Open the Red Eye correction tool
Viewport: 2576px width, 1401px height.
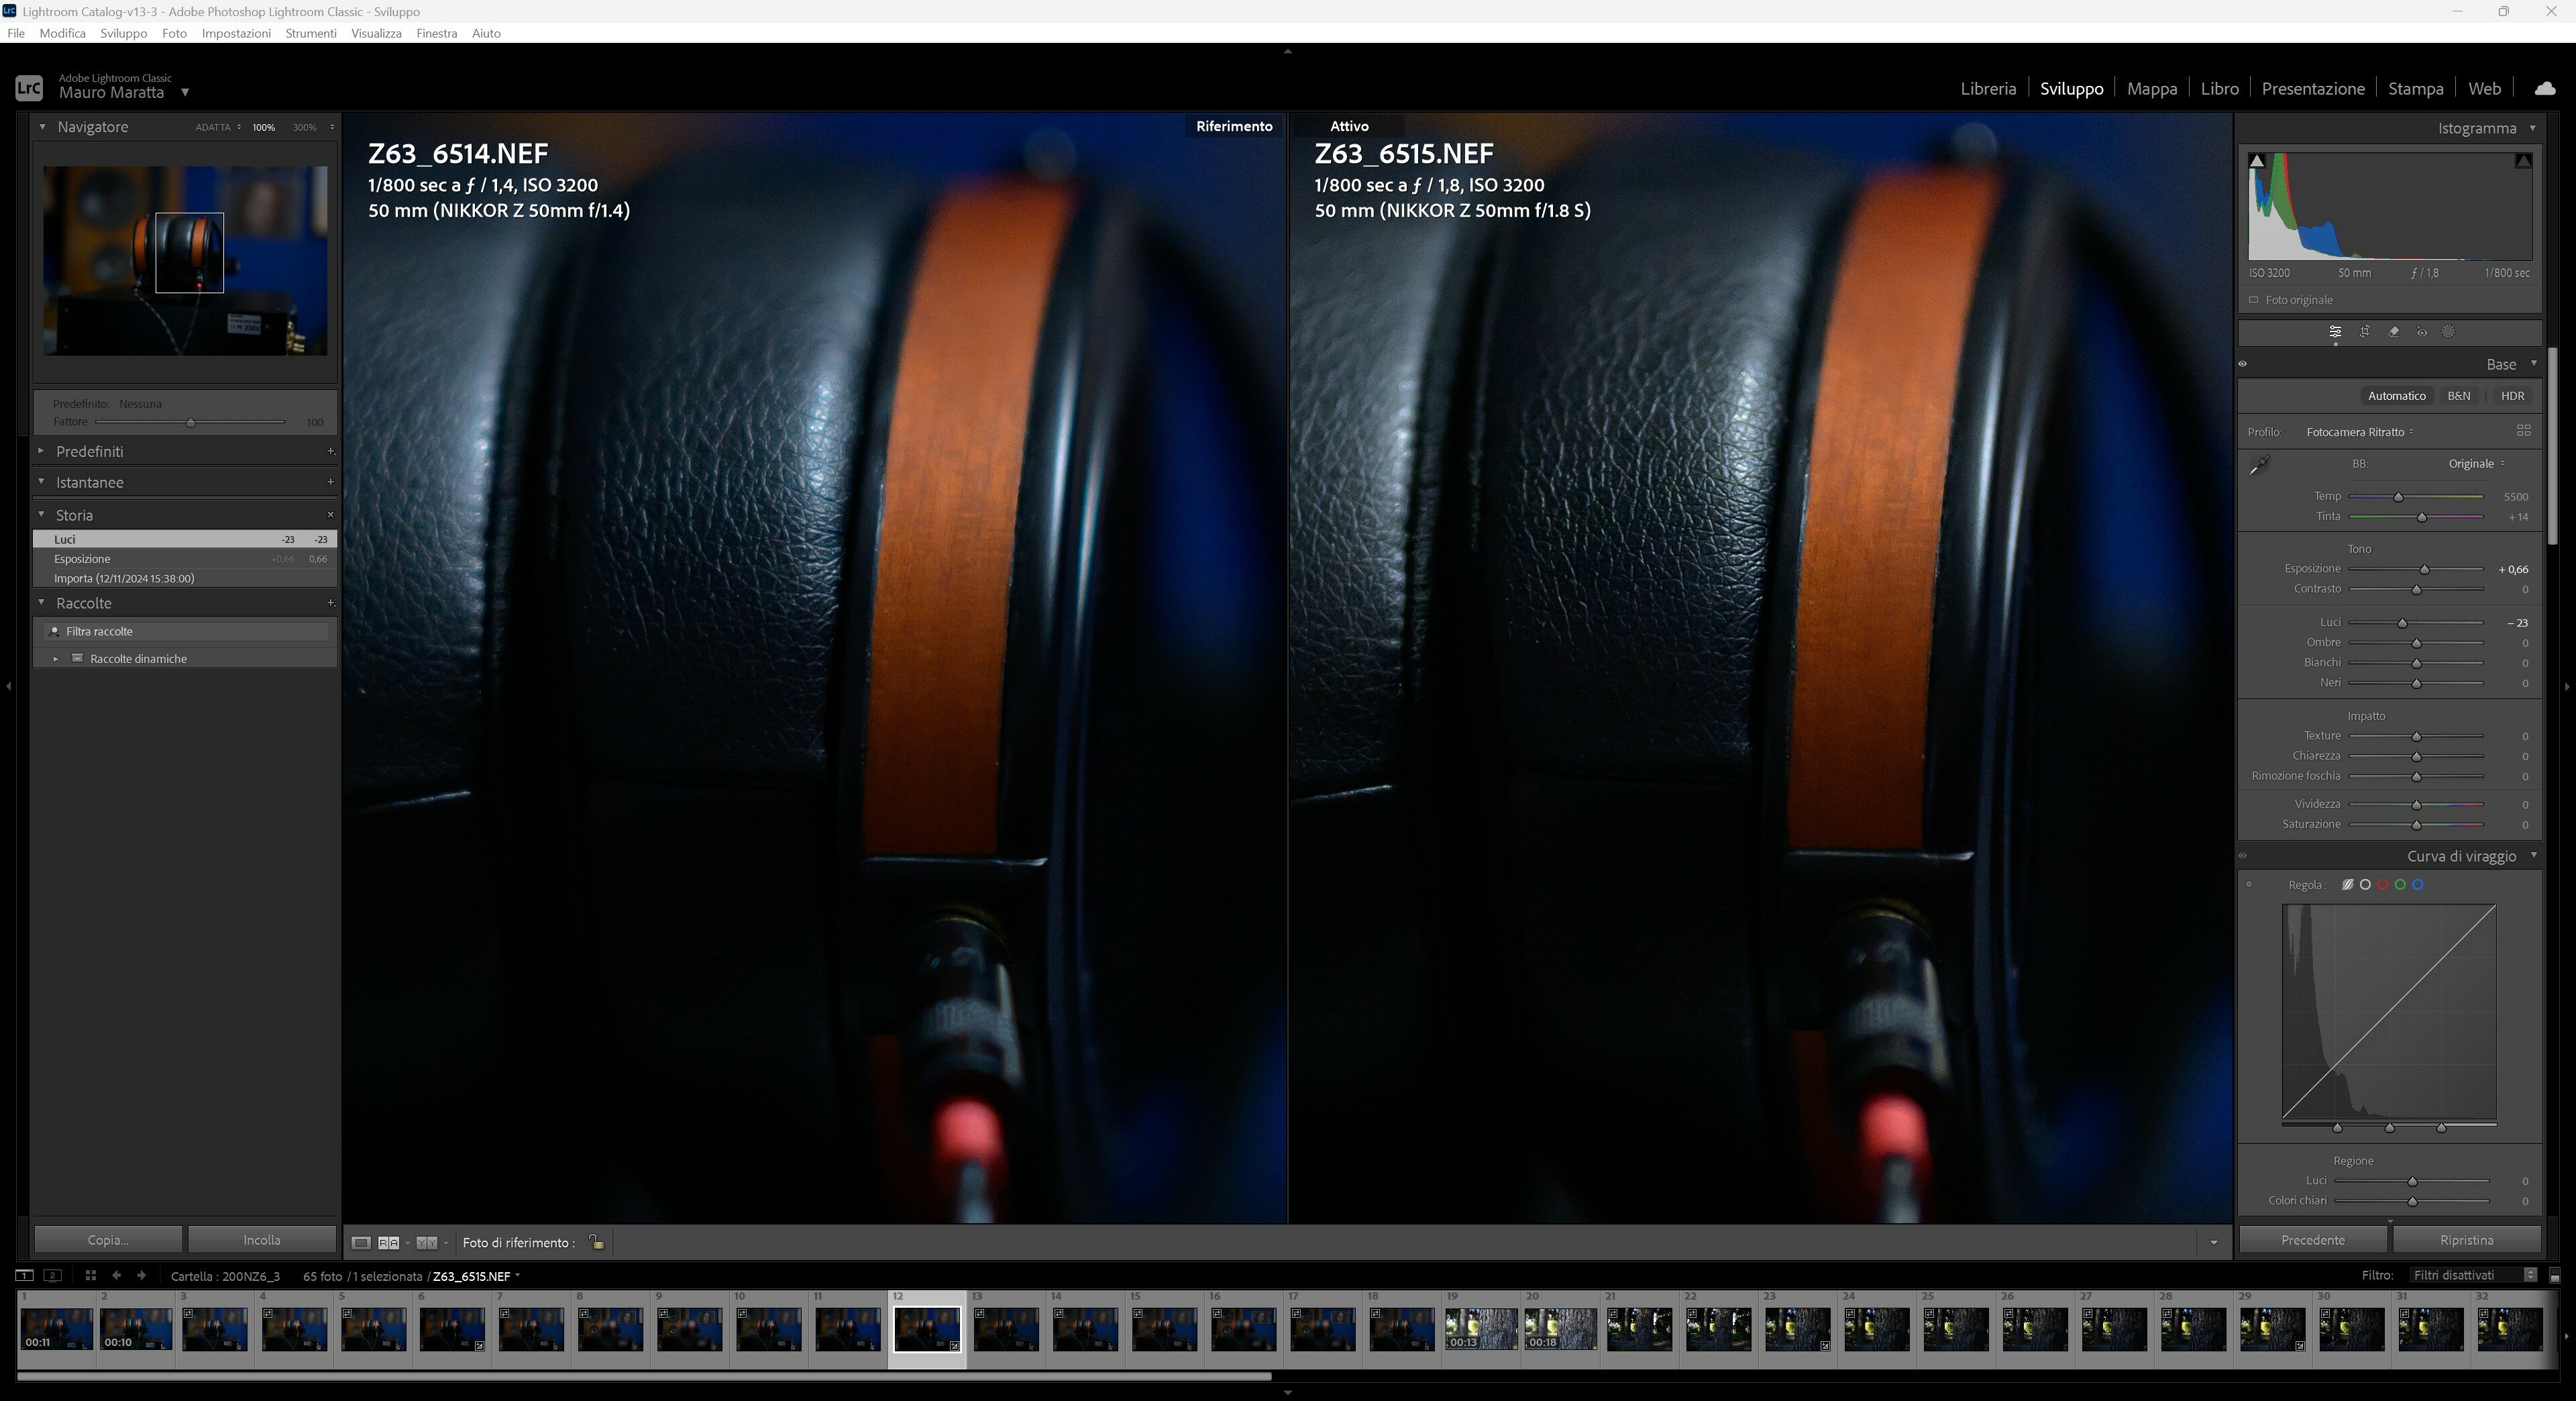2422,332
